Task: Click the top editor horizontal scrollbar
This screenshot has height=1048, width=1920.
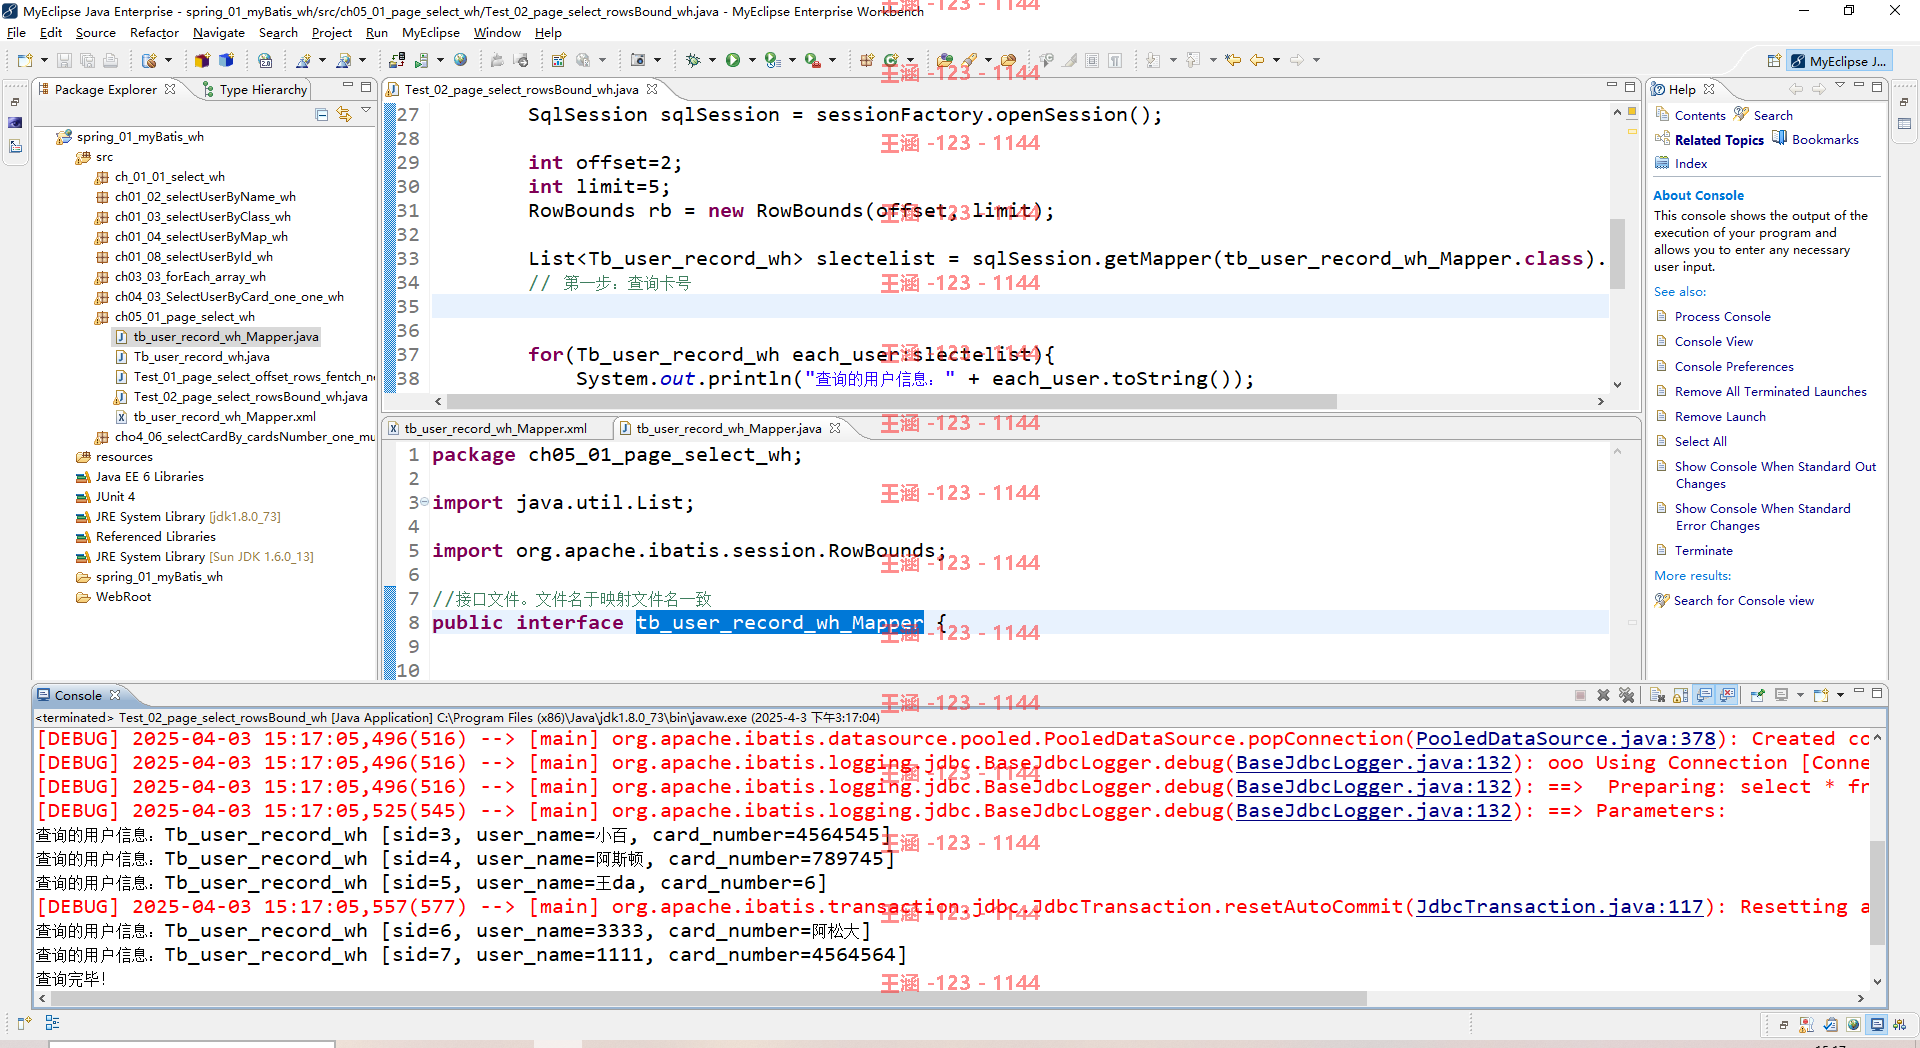Action: coord(890,401)
